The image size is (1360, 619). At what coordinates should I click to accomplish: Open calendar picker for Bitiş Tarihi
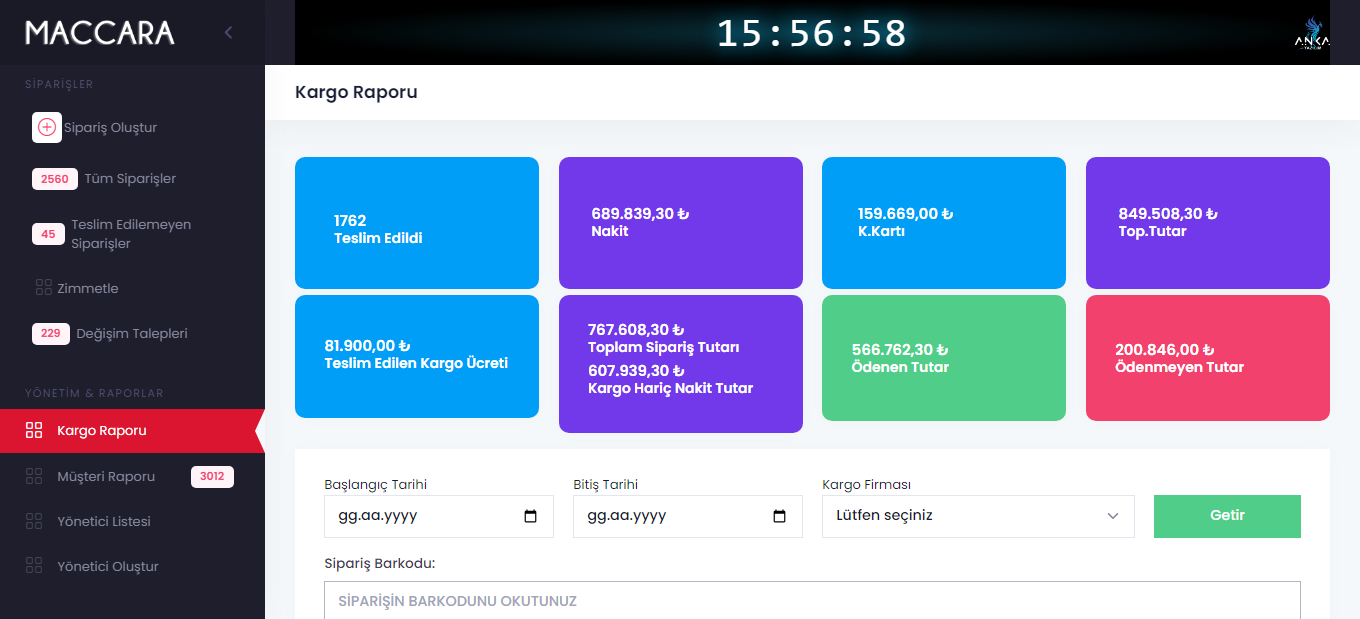point(779,517)
